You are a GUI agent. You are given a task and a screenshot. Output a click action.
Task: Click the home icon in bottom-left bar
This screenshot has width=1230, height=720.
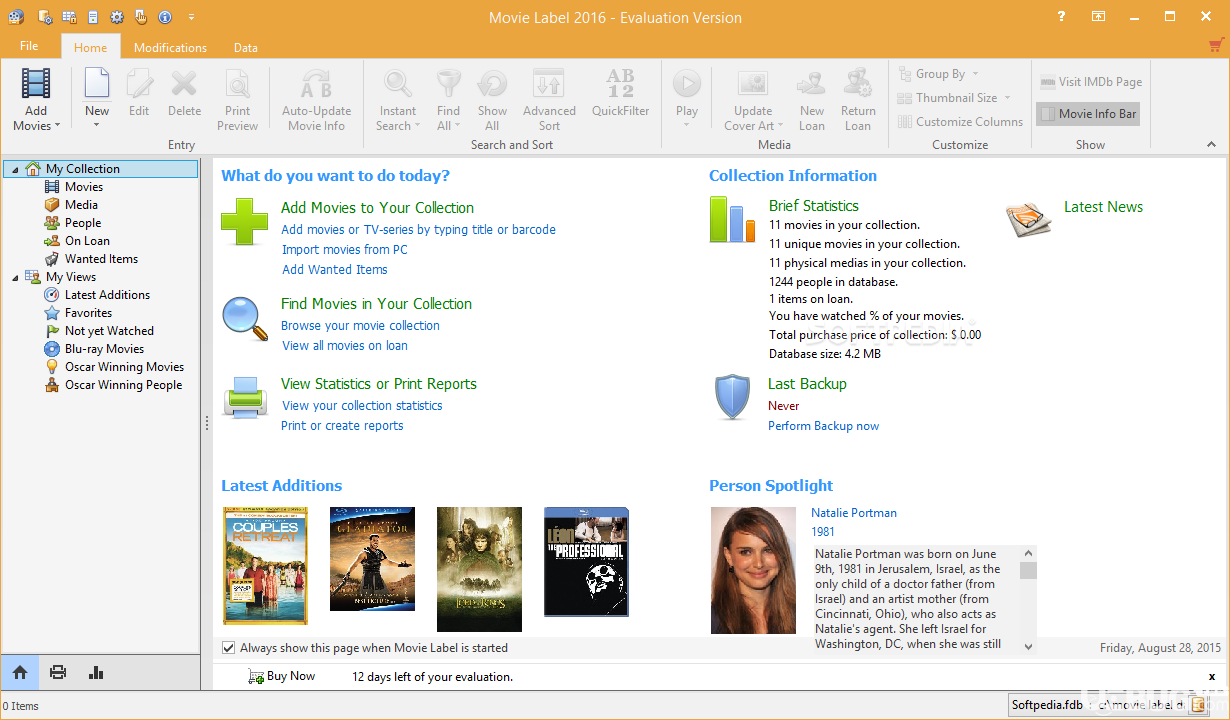tap(20, 672)
